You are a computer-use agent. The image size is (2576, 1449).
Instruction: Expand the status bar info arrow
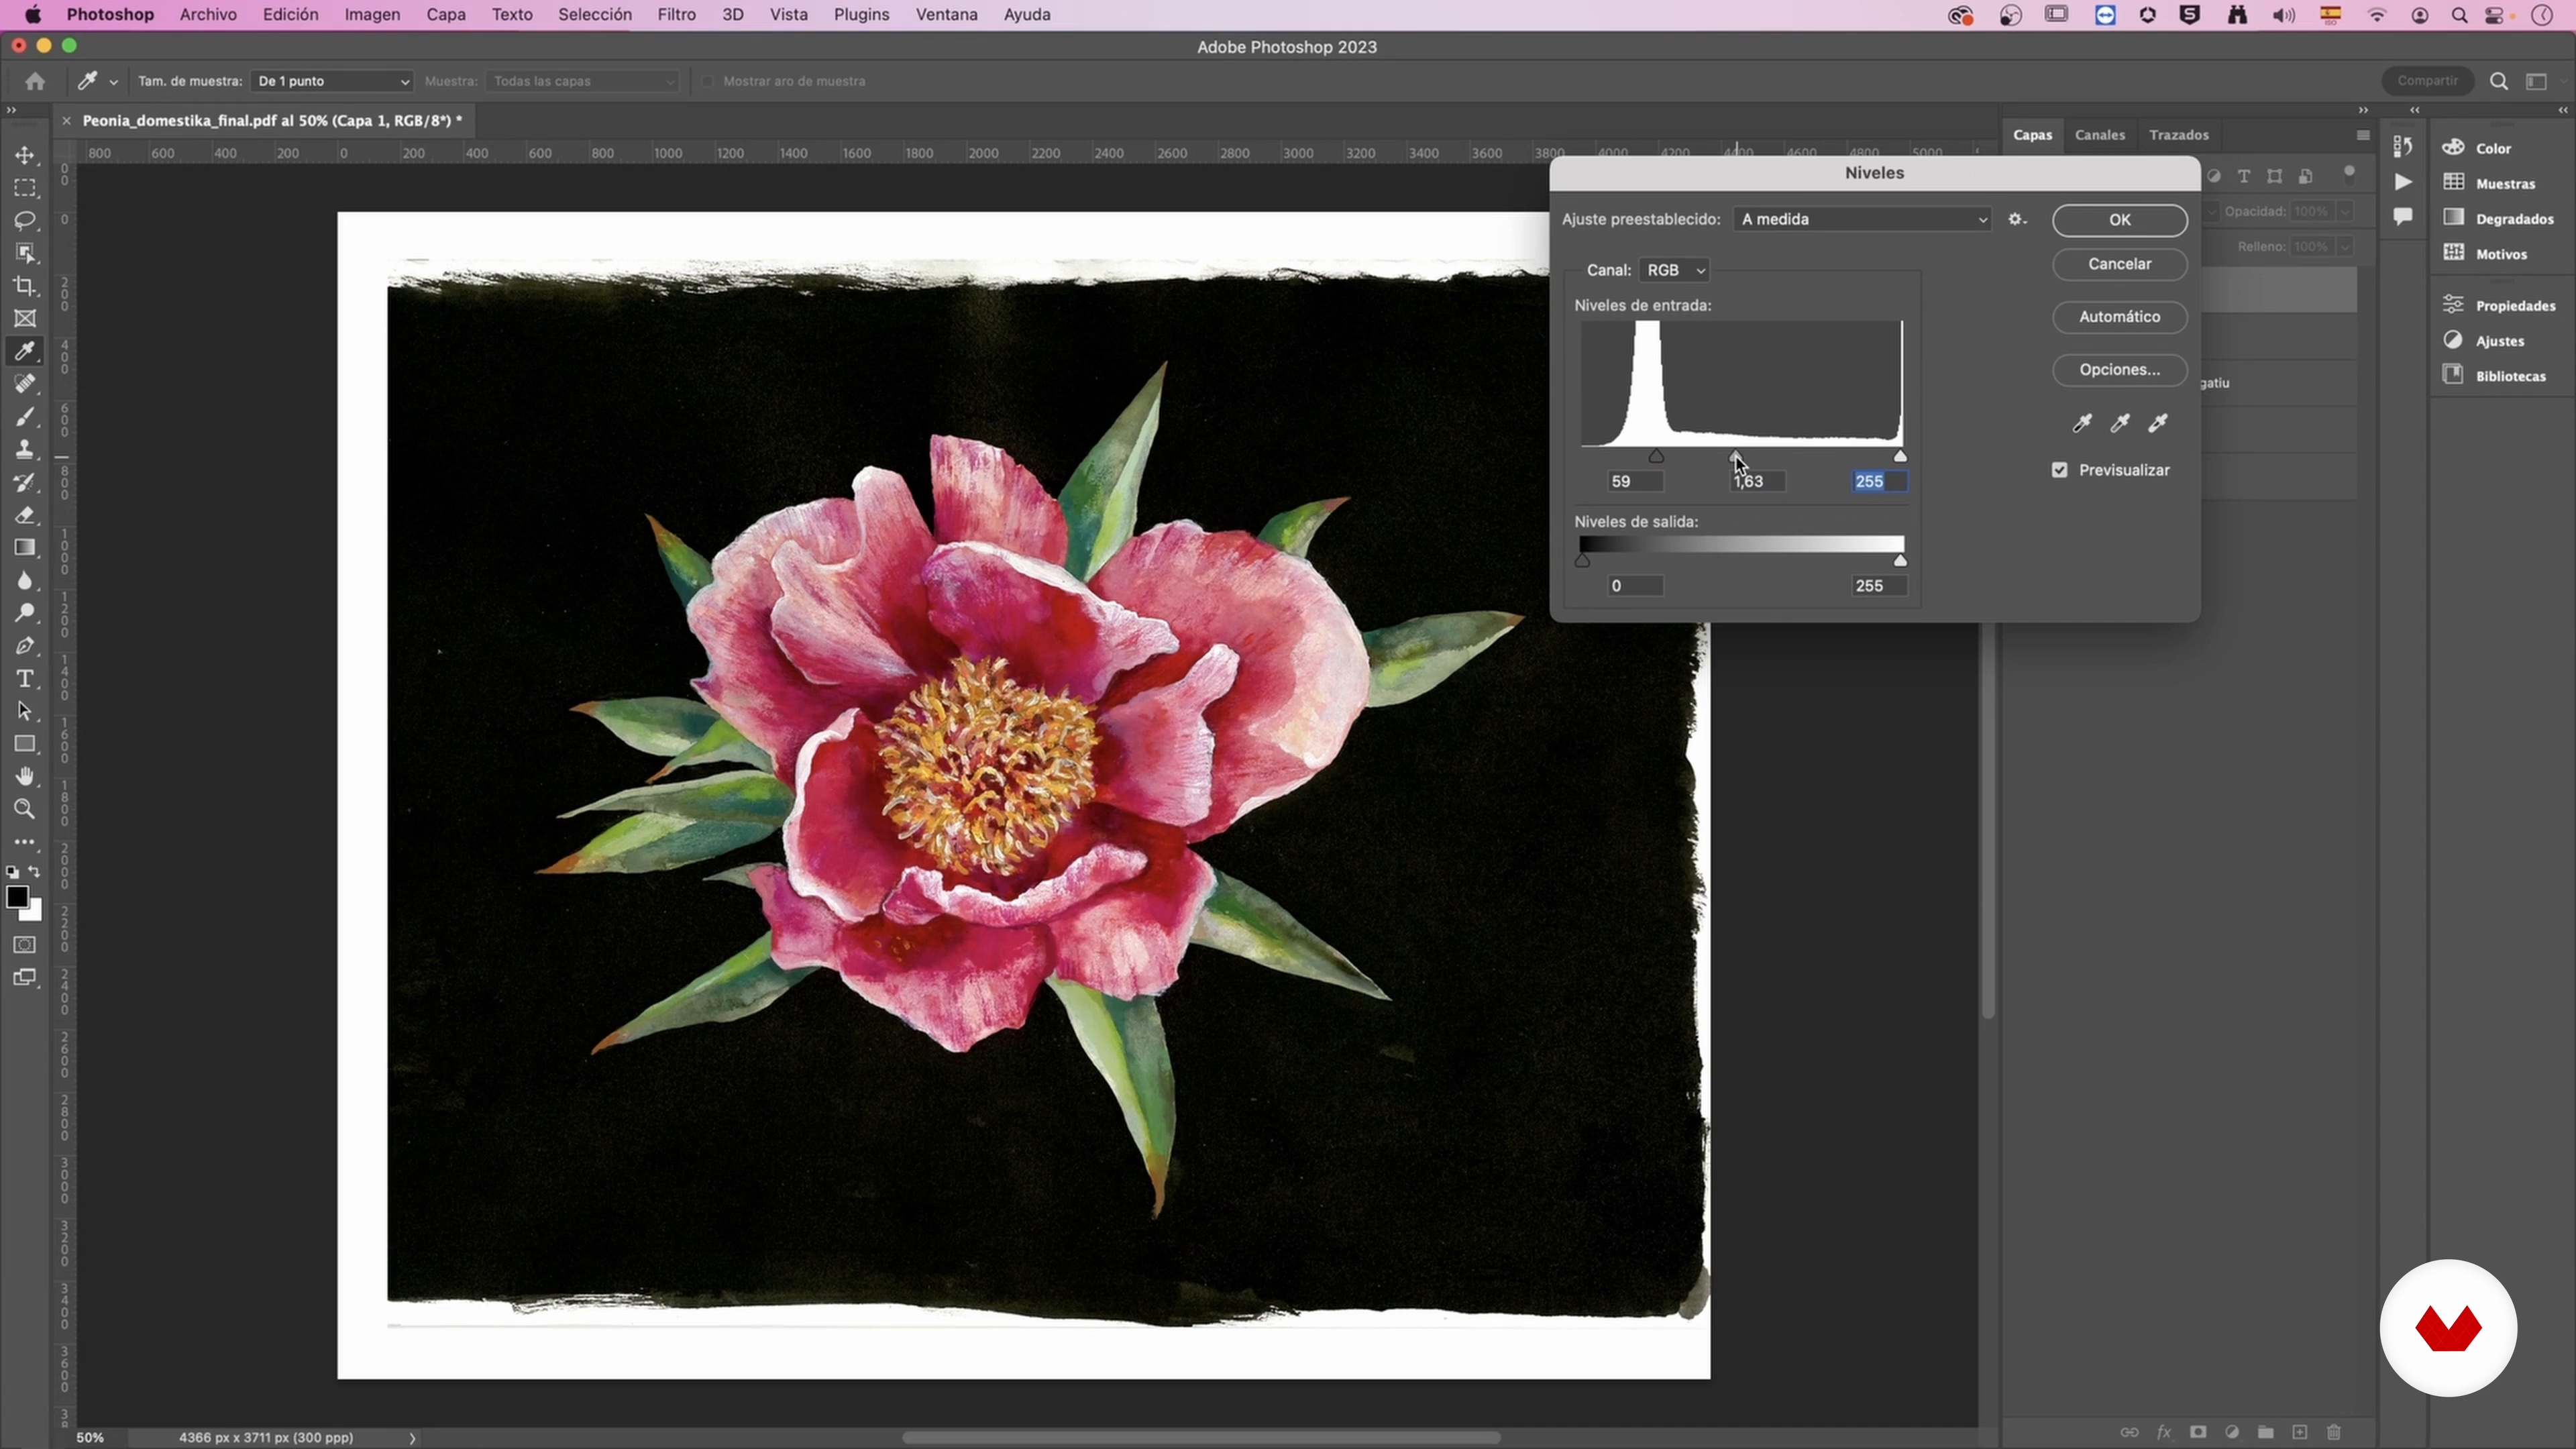pyautogui.click(x=412, y=1438)
